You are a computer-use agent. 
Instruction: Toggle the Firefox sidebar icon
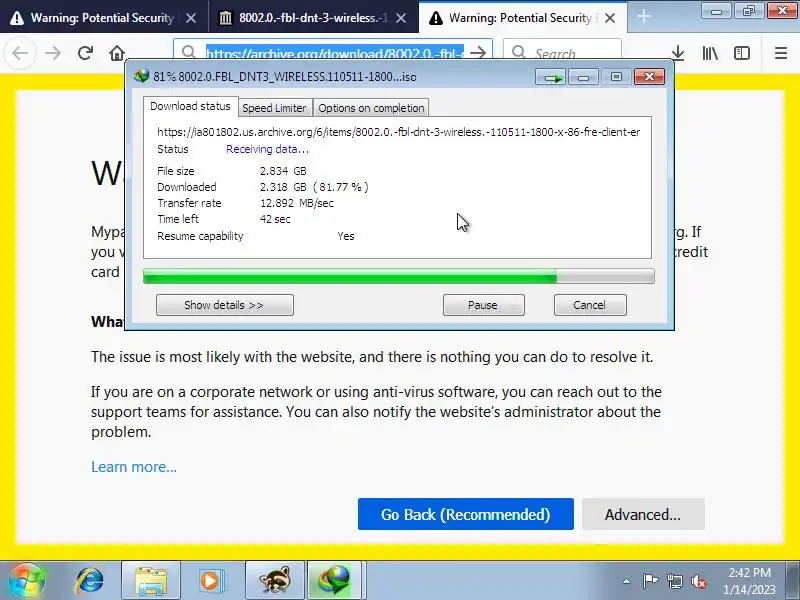tap(742, 53)
